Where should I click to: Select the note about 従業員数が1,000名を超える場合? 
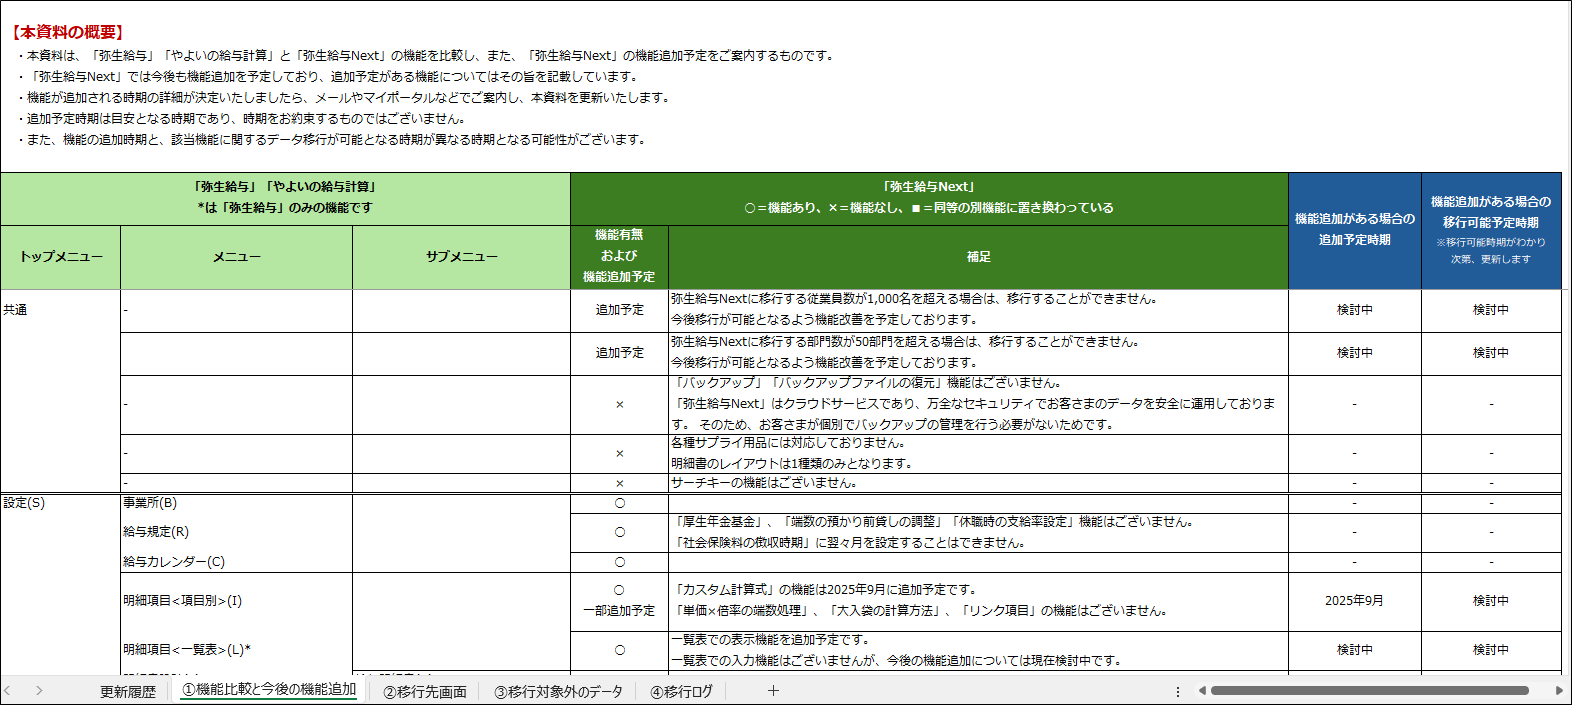coord(978,310)
